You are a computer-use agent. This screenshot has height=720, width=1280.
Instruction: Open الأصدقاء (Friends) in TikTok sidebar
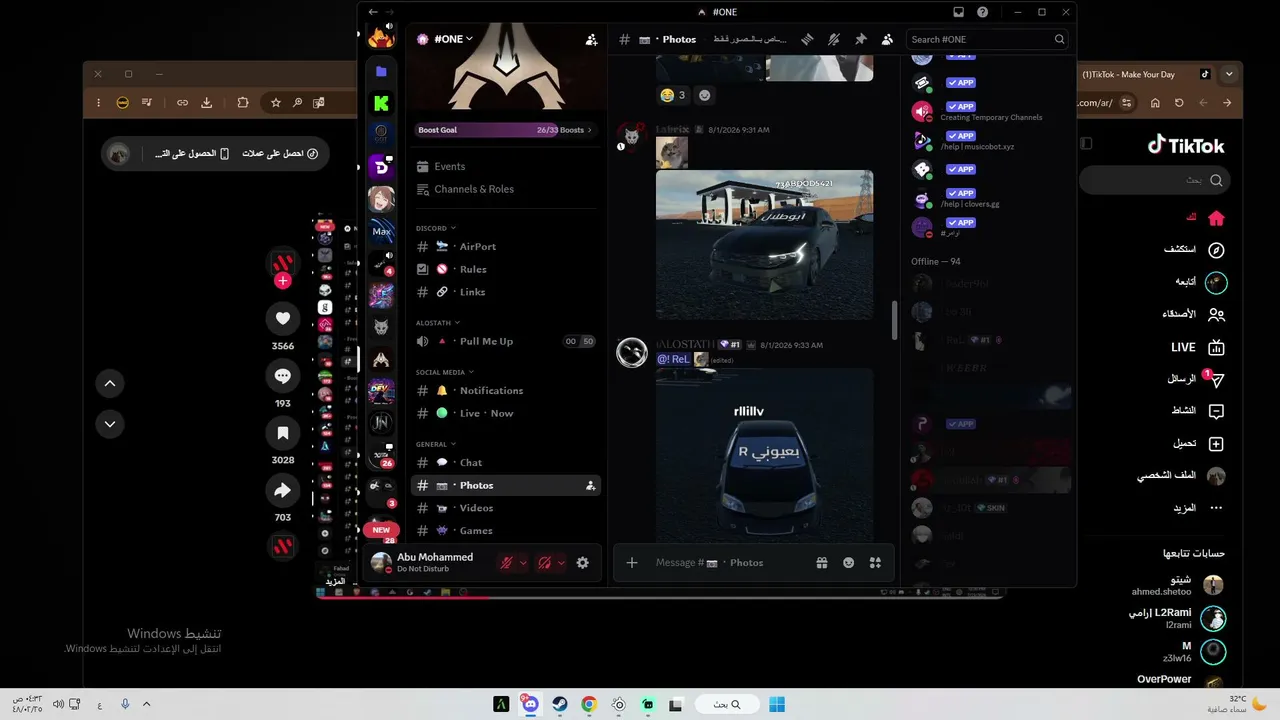[x=1194, y=314]
